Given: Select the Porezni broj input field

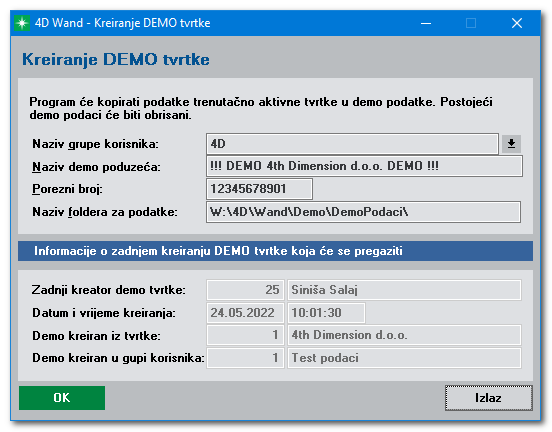Looking at the screenshot, I should click(259, 189).
